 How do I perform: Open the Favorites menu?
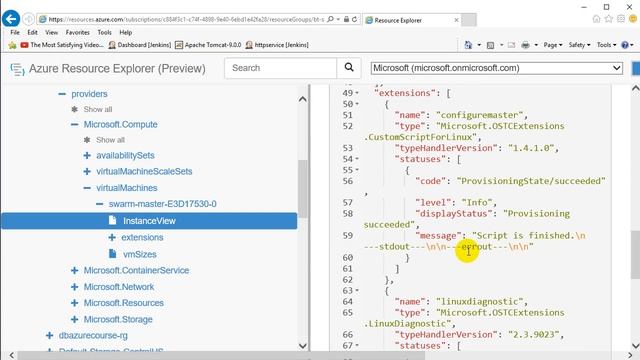78,32
